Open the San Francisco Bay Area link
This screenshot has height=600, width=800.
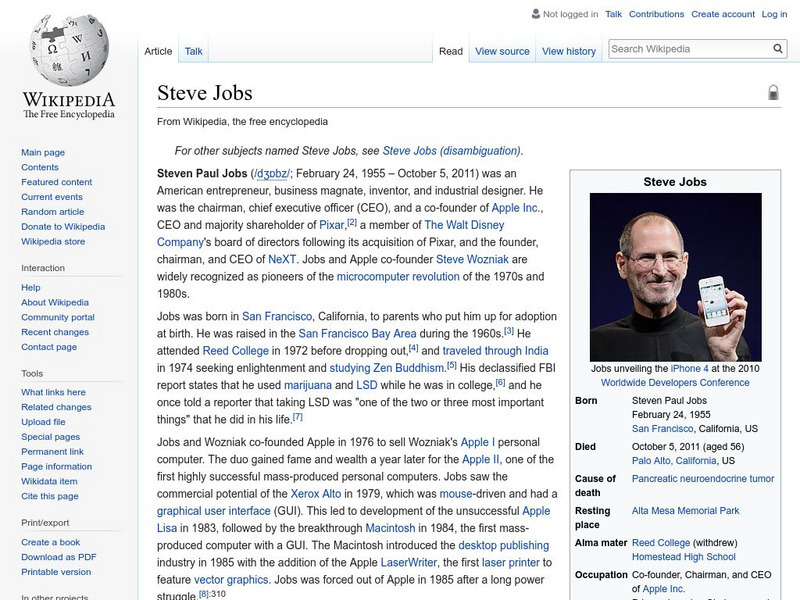click(x=357, y=334)
